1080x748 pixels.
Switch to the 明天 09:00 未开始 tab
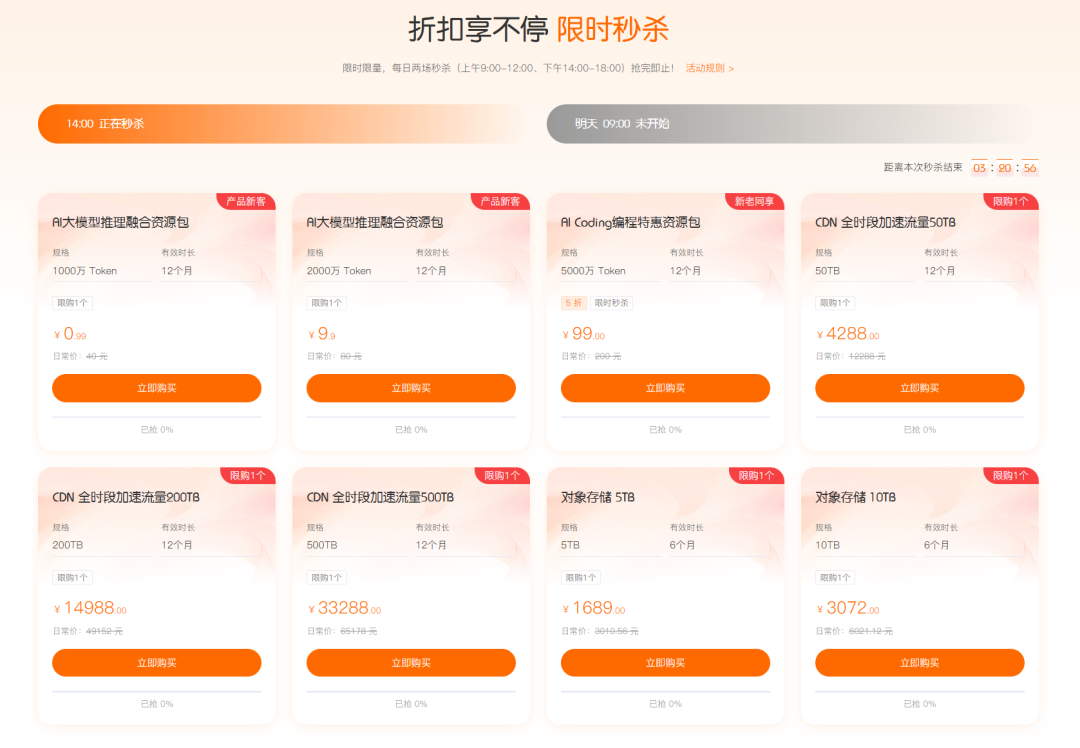(792, 124)
